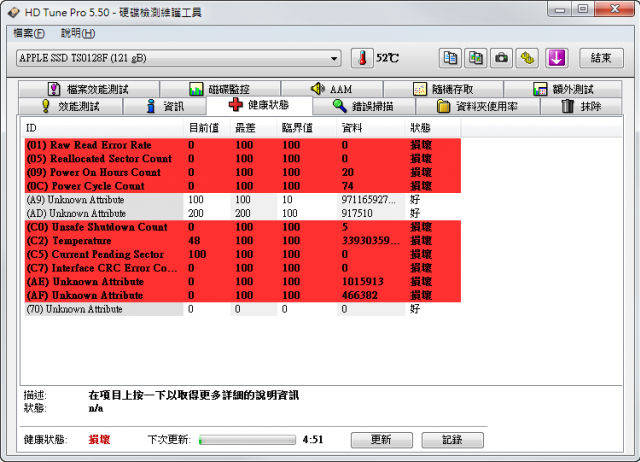Click the copy text to clipboard icon
This screenshot has width=640, height=462.
[450, 58]
